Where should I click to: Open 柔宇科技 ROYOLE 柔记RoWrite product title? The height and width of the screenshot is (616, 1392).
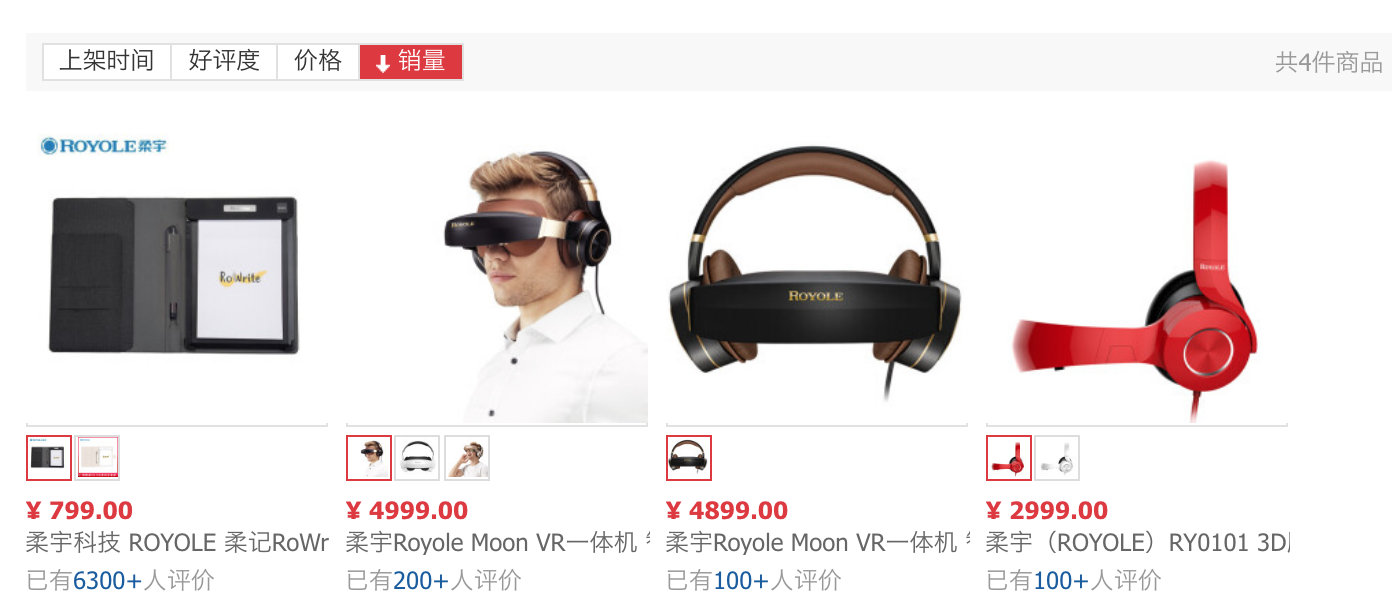tap(177, 543)
